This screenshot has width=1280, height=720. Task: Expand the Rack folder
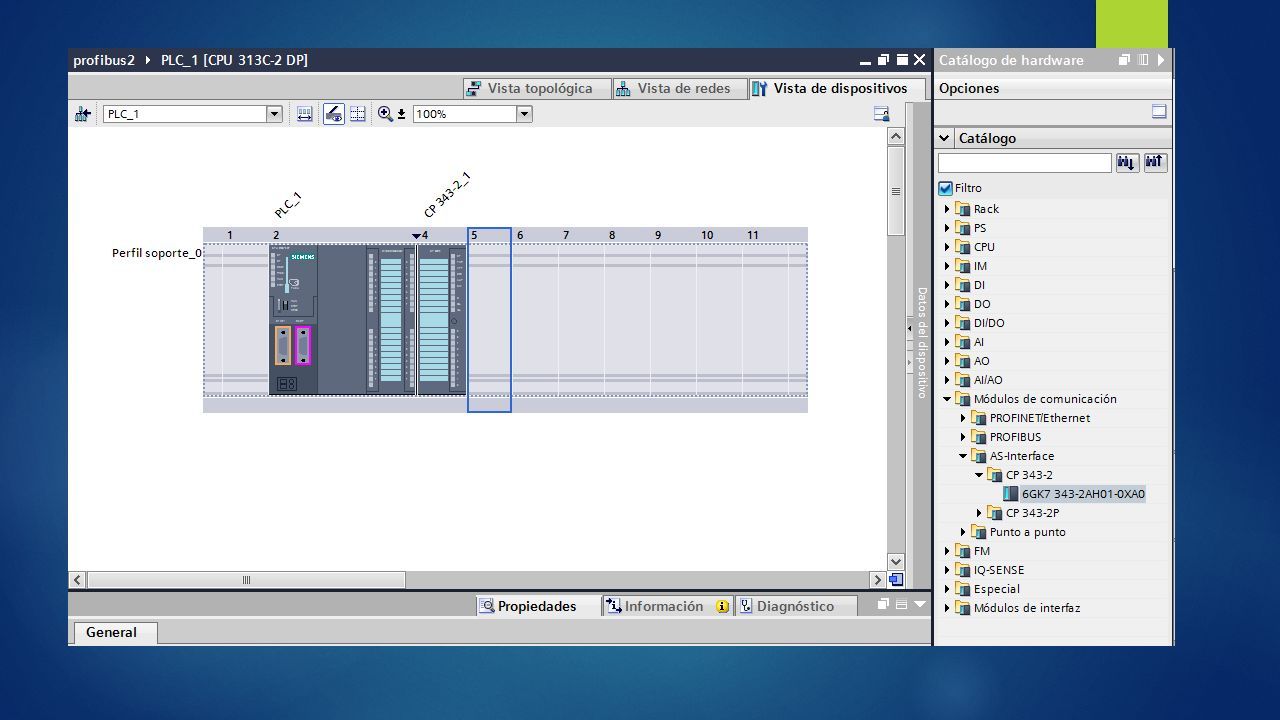947,209
